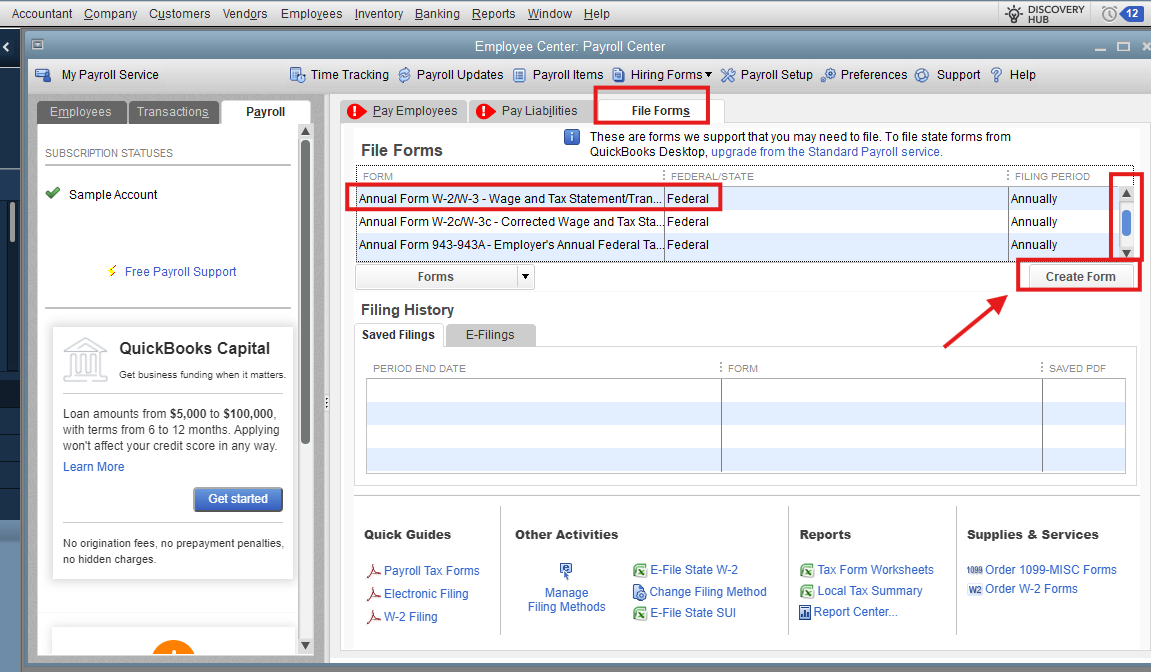Click the forms list scroll down arrow
Screen dimensions: 1151x672
(1126, 253)
